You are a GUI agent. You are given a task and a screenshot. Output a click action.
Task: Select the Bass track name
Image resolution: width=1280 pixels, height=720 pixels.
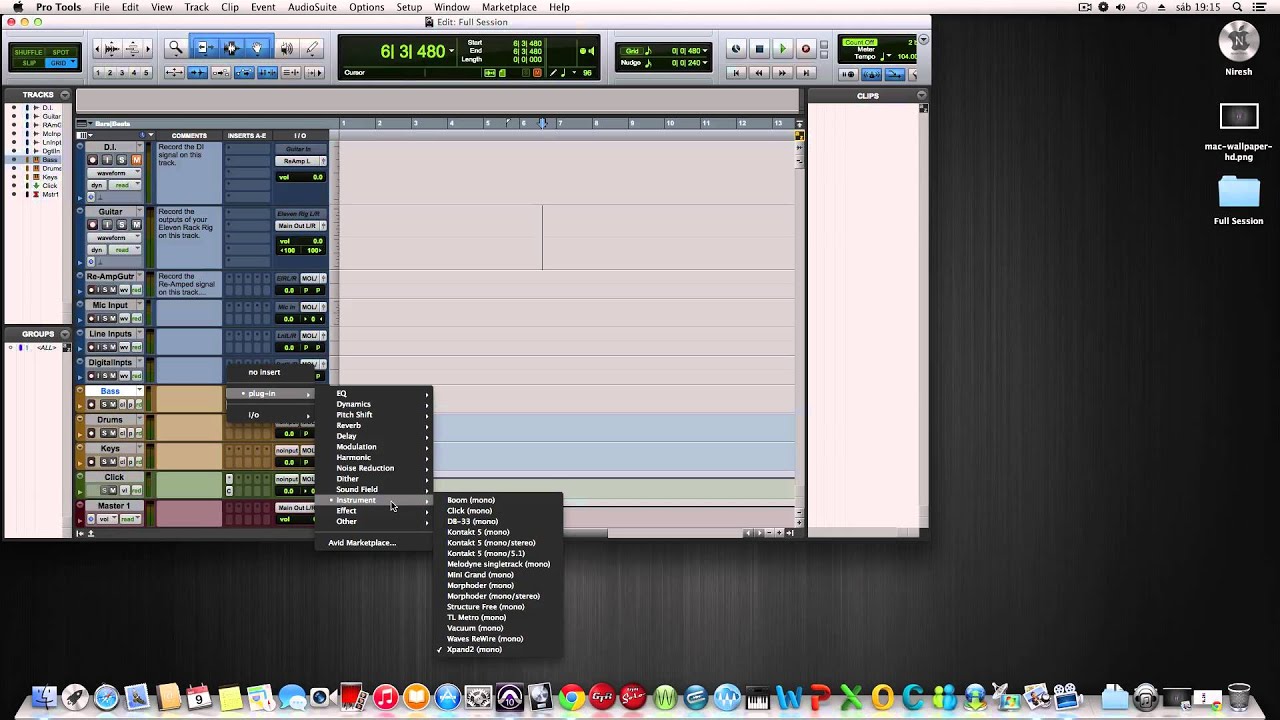click(110, 391)
